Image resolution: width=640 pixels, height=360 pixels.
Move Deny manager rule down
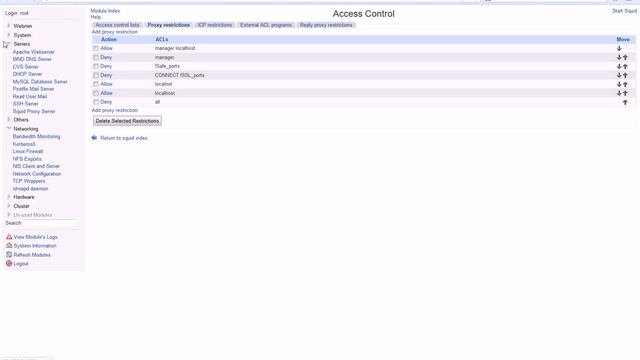pos(619,58)
